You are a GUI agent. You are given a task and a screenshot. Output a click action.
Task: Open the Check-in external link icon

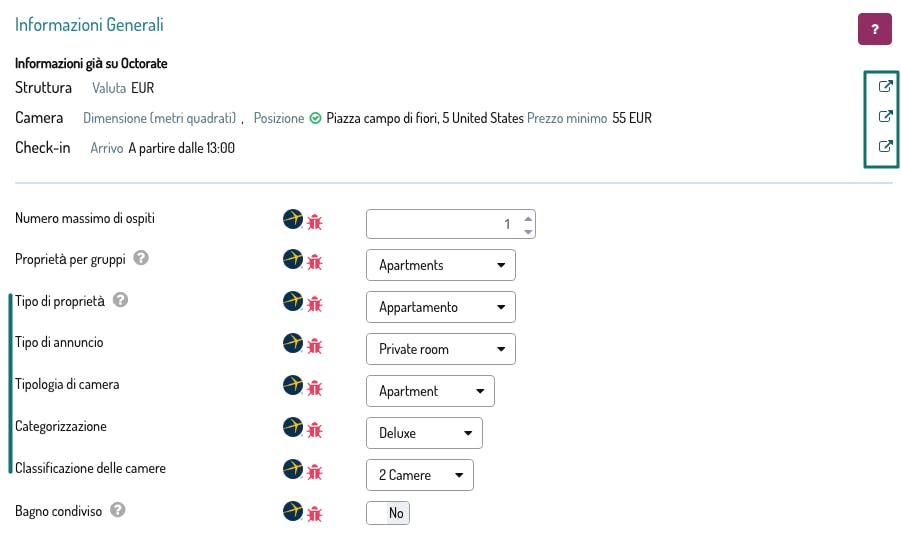click(884, 147)
